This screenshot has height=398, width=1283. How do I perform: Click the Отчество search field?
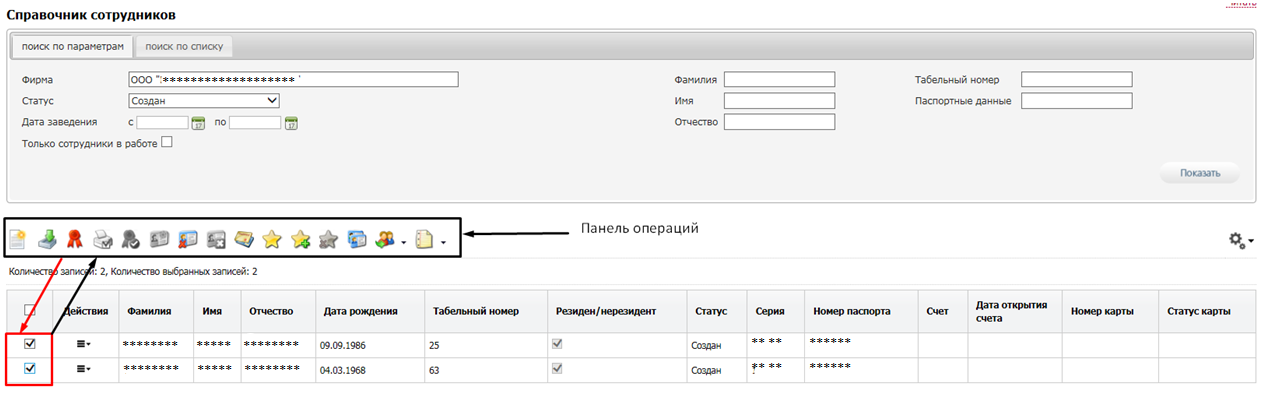coord(779,122)
